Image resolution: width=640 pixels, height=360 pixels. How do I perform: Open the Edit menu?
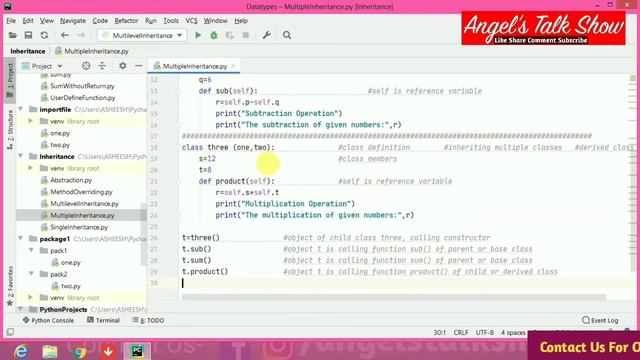click(x=28, y=21)
